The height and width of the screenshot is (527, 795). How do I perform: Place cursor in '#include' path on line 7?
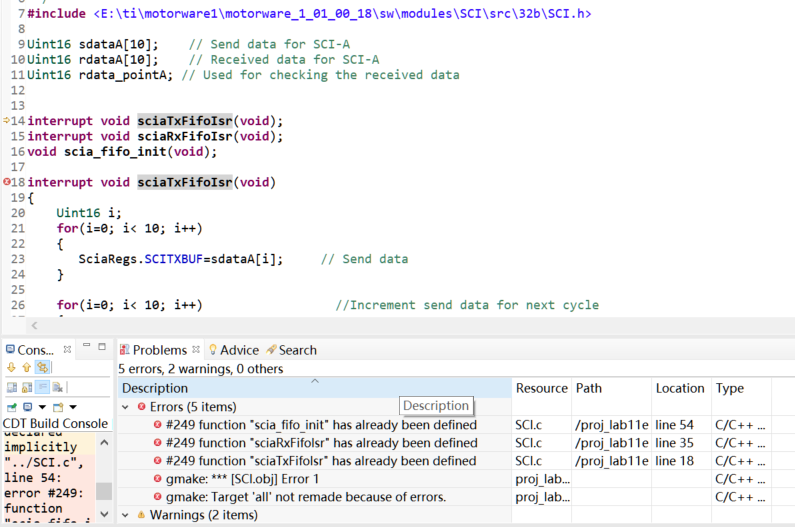[342, 14]
